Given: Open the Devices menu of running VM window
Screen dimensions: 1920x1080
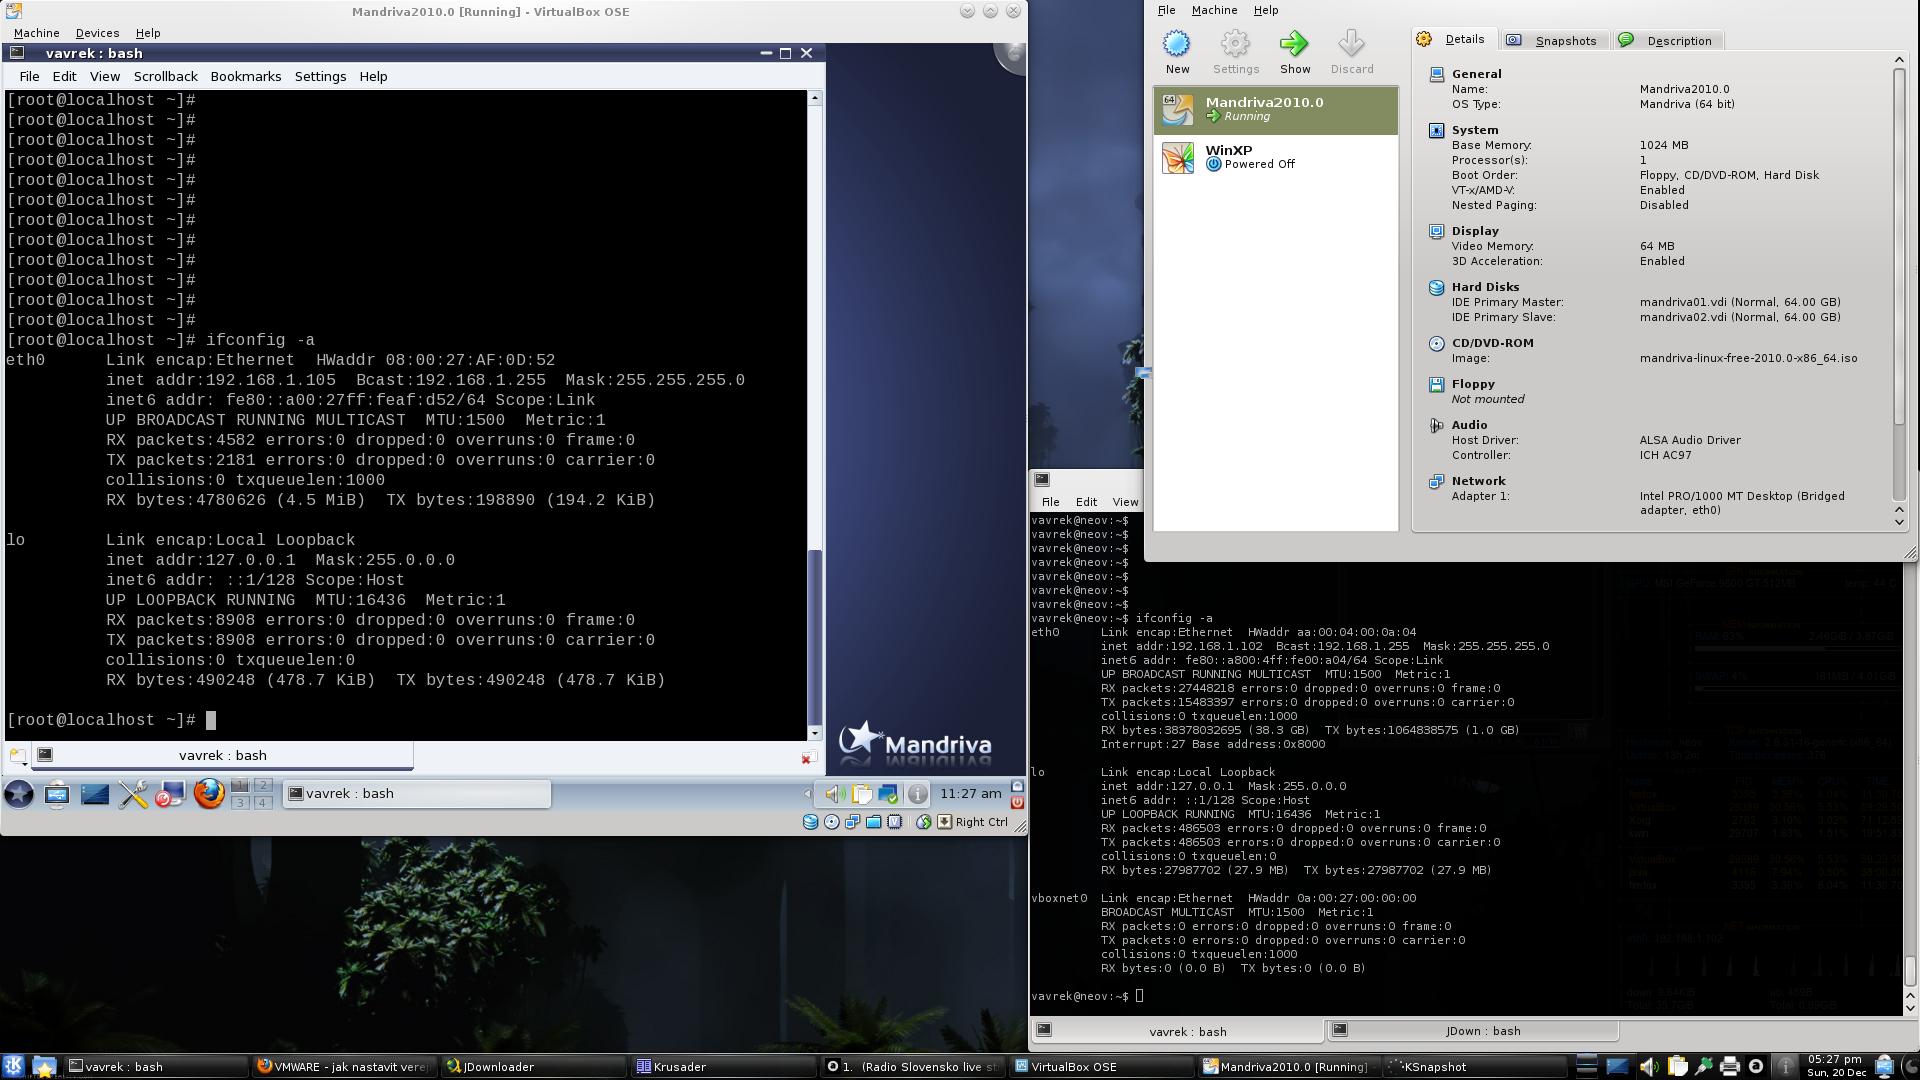Looking at the screenshot, I should point(97,33).
